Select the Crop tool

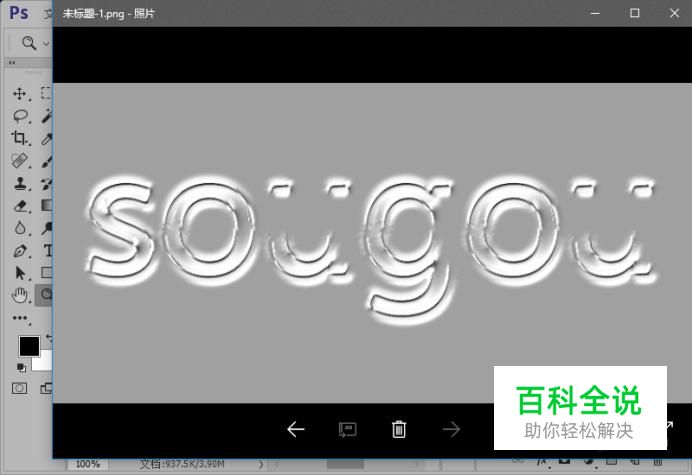click(19, 138)
